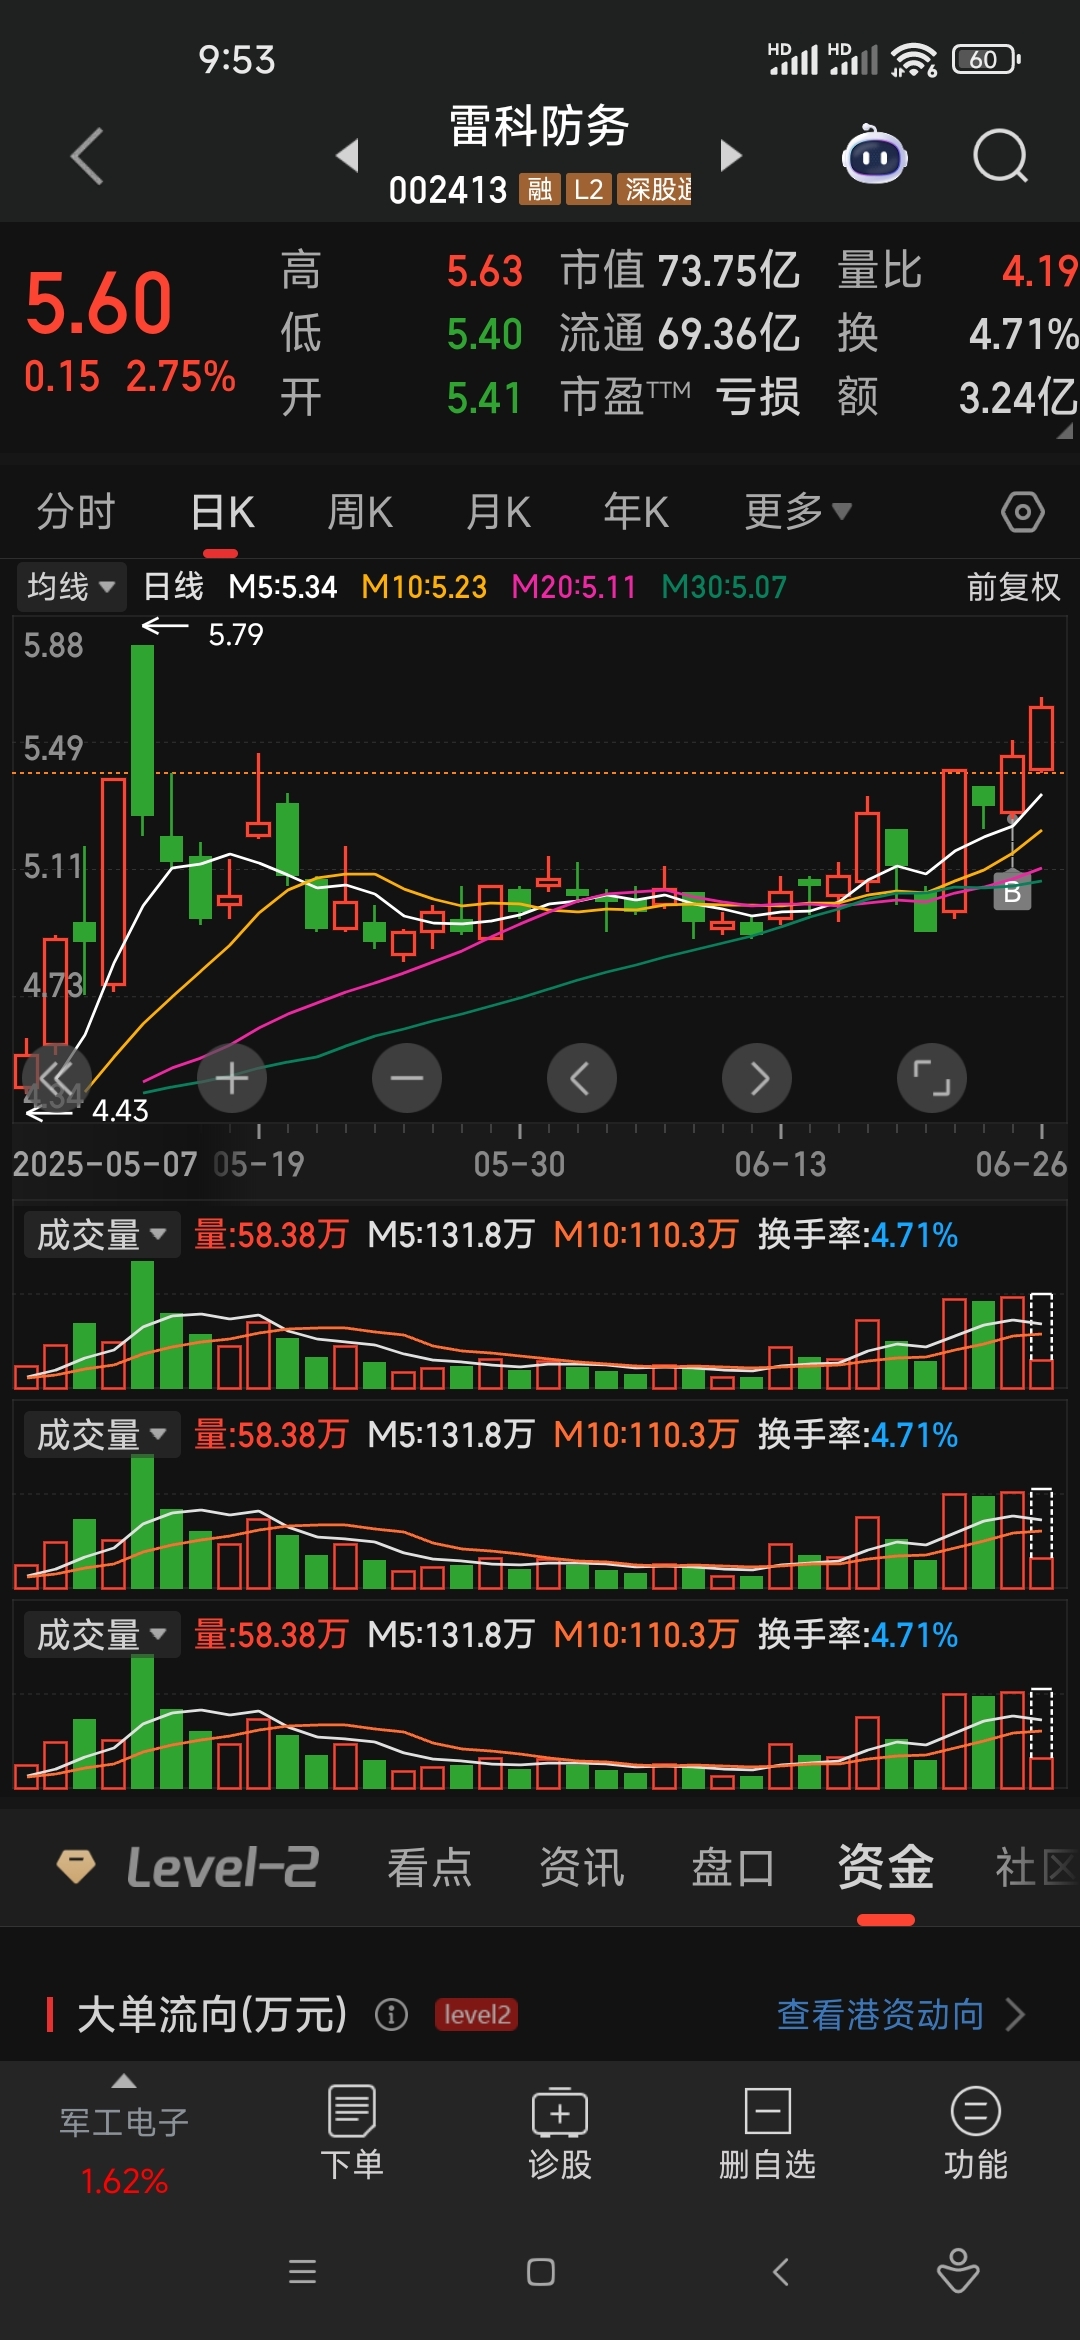
Task: Open the 盘口 order book tab
Action: tap(733, 1867)
